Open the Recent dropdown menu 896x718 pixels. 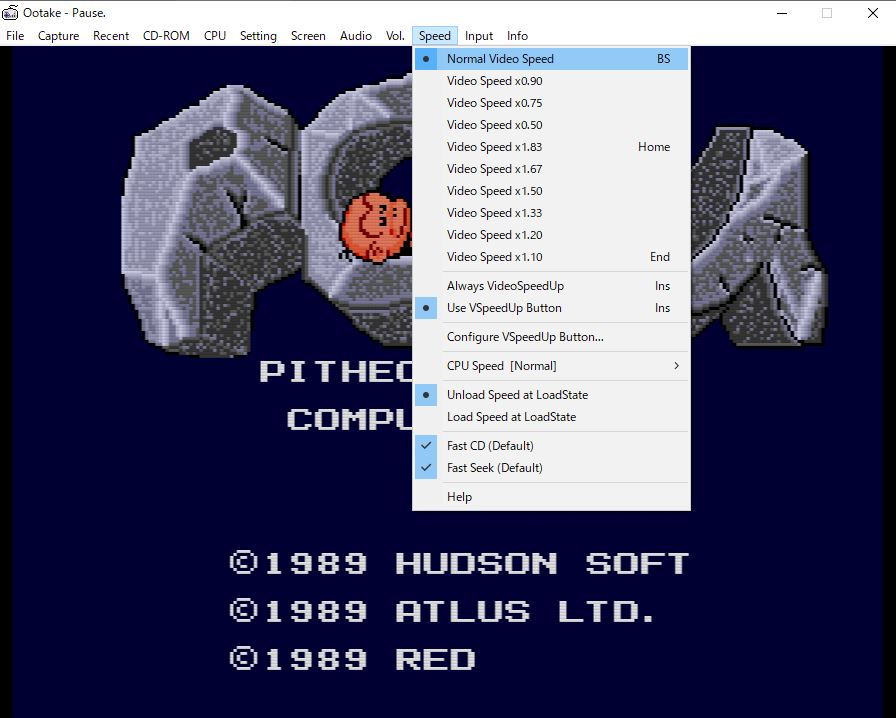coord(111,36)
